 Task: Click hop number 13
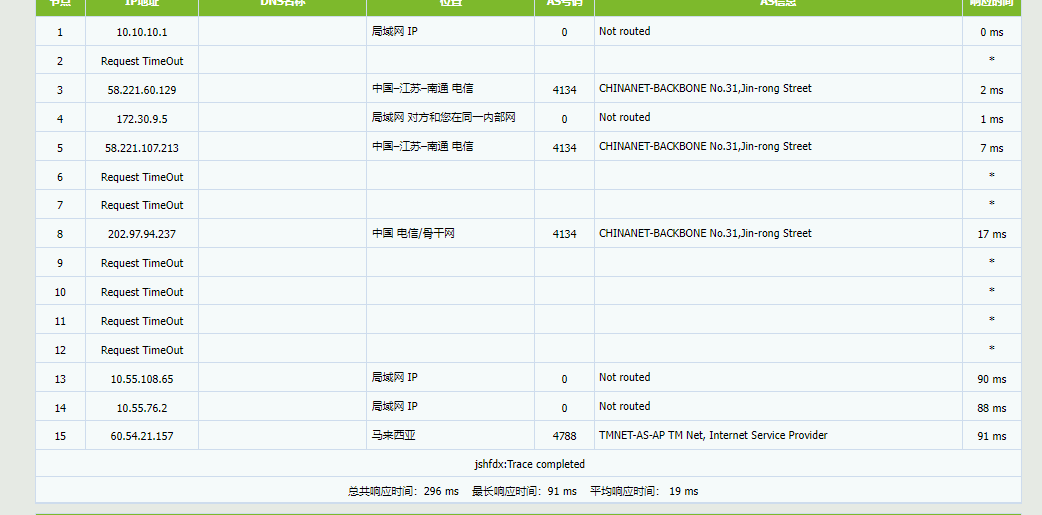pyautogui.click(x=60, y=379)
